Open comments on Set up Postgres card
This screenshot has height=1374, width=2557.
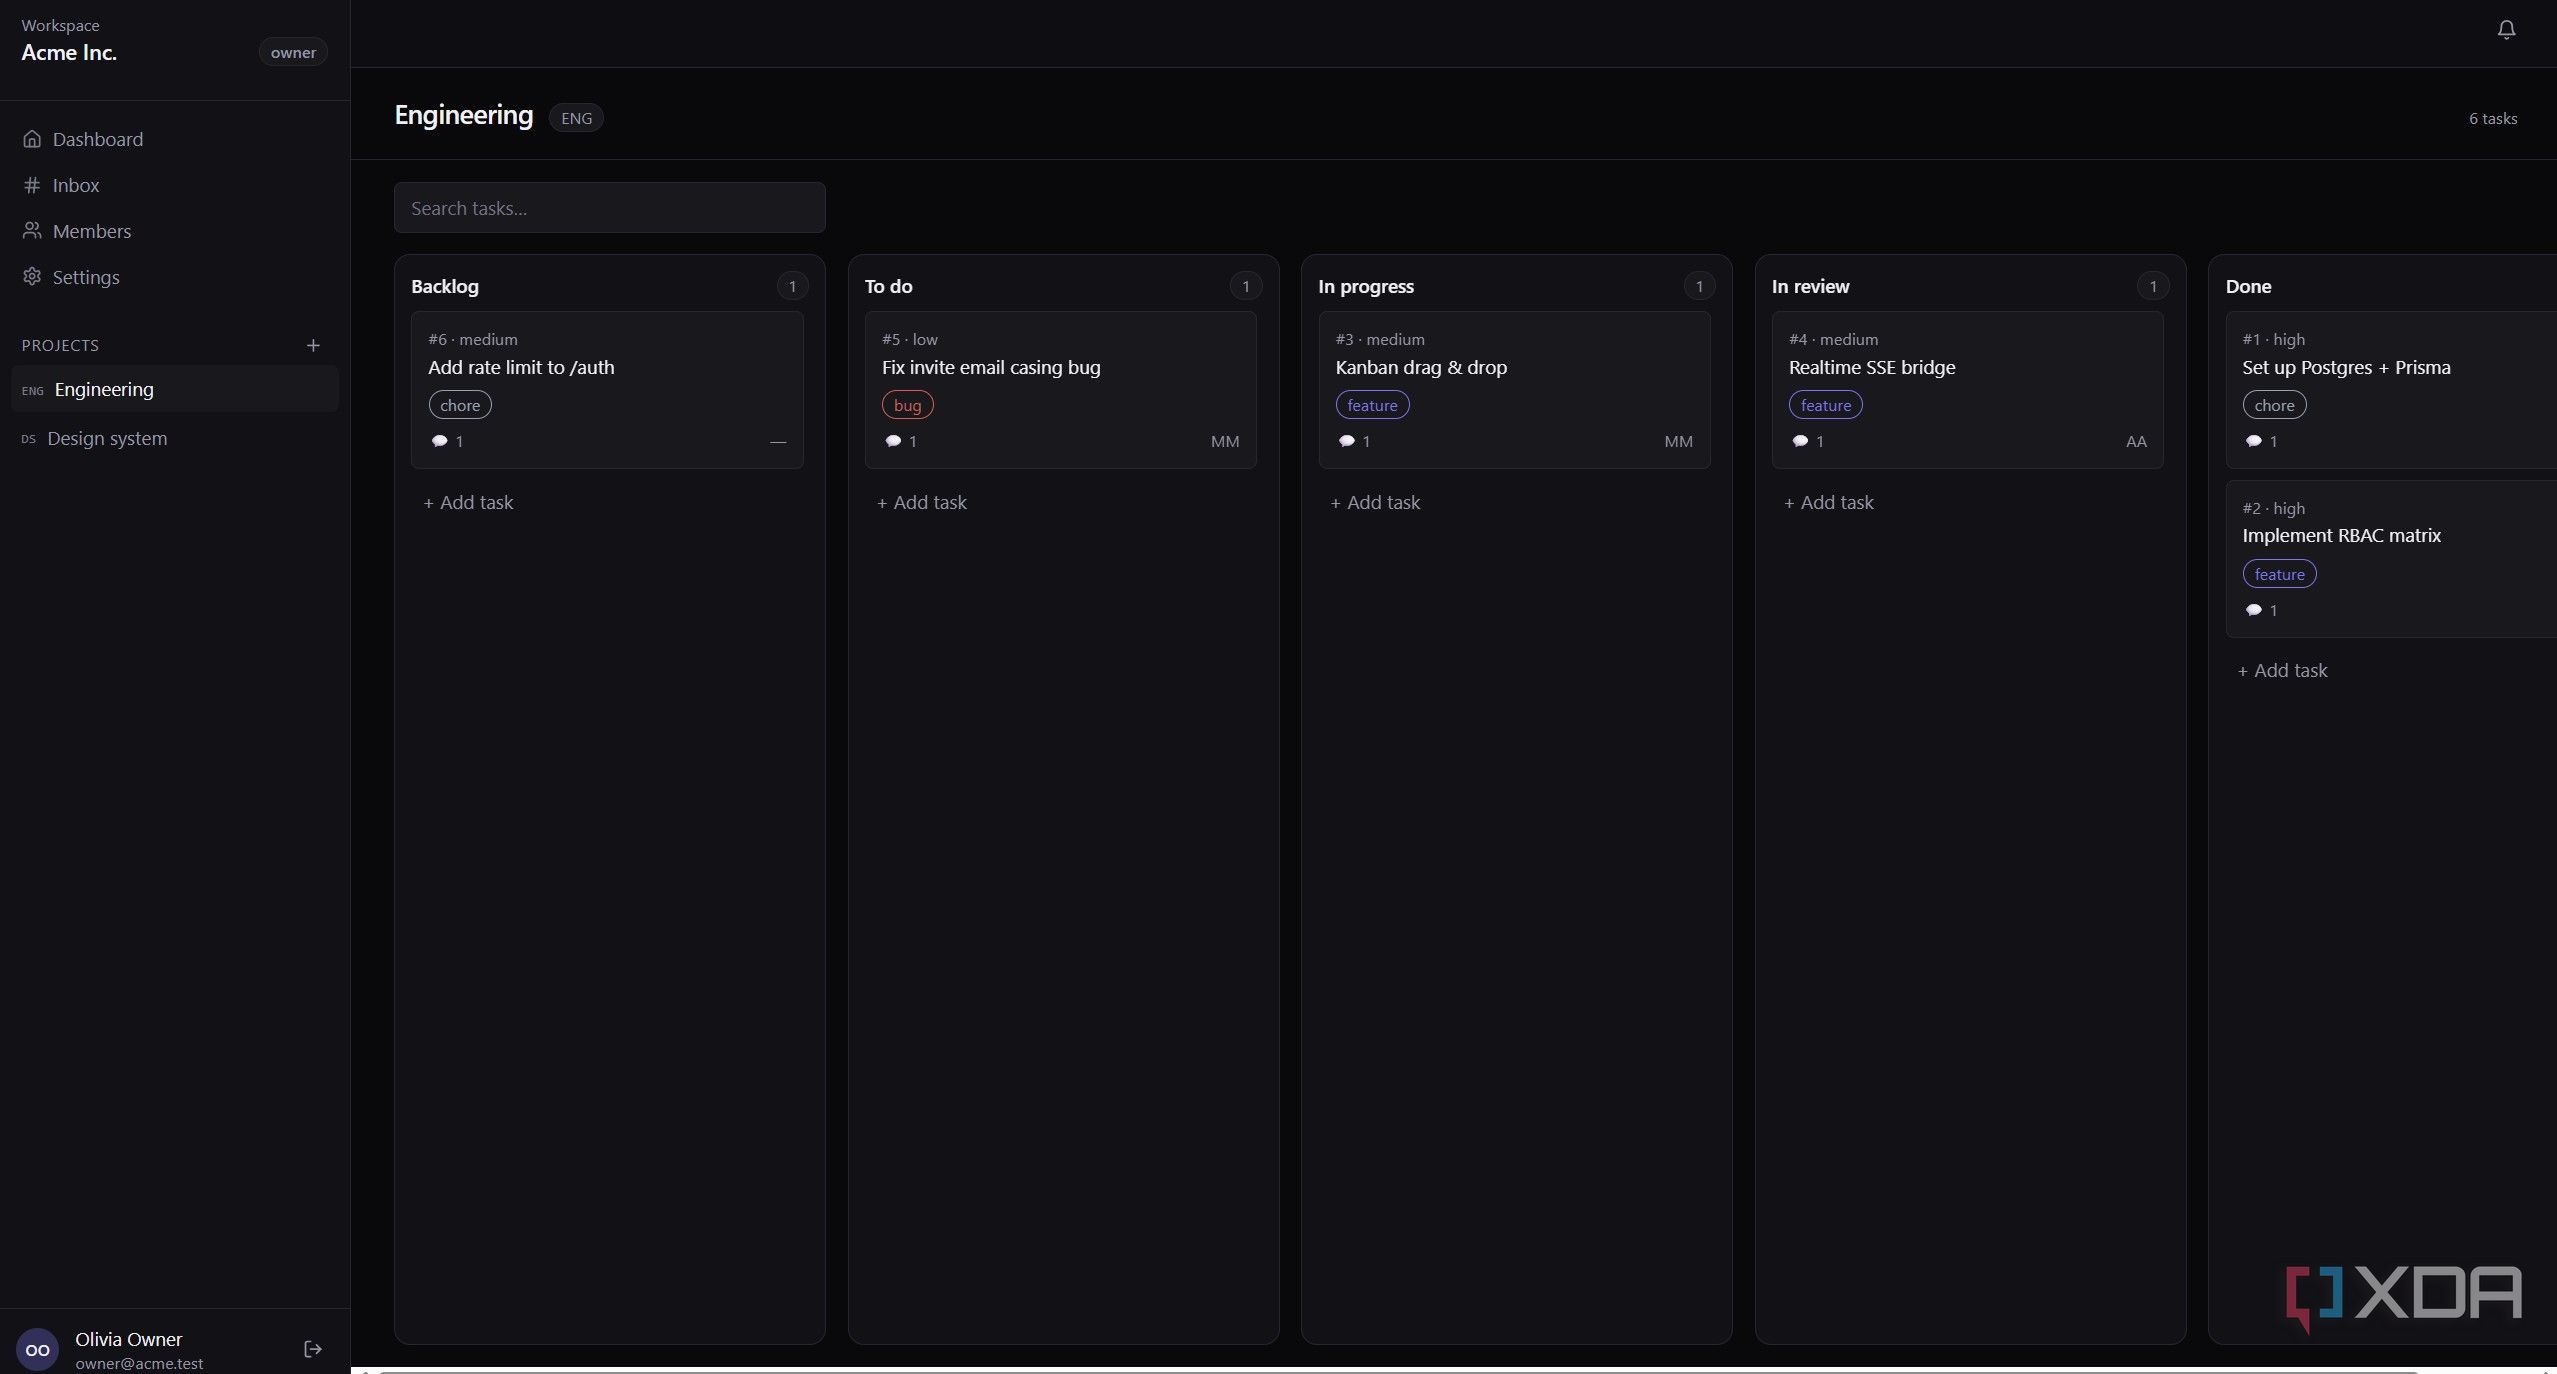tap(2261, 441)
